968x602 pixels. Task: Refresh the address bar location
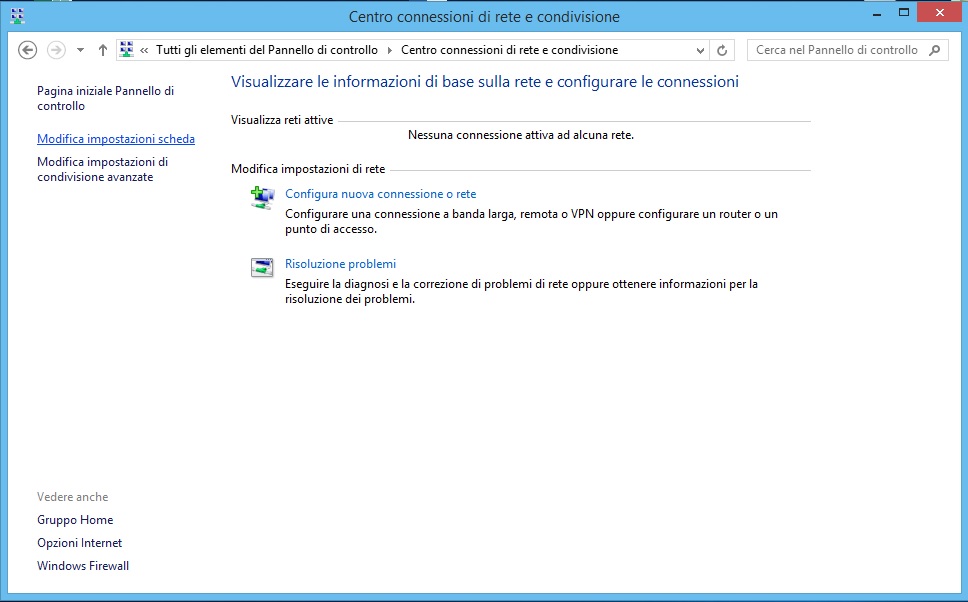coord(722,50)
